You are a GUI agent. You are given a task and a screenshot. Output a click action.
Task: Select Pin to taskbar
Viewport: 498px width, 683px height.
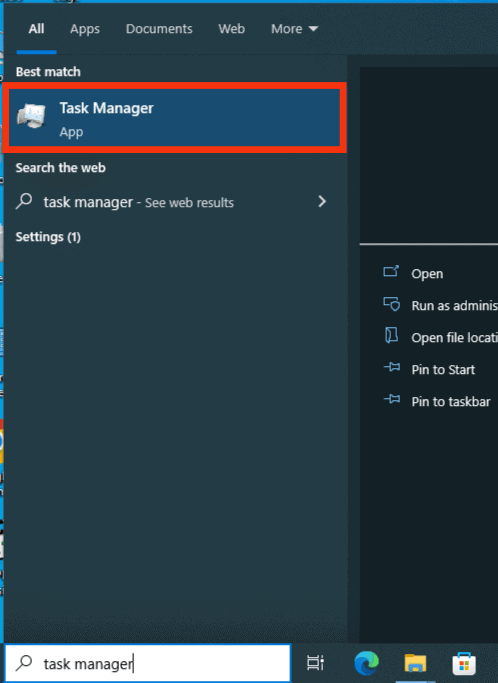451,402
